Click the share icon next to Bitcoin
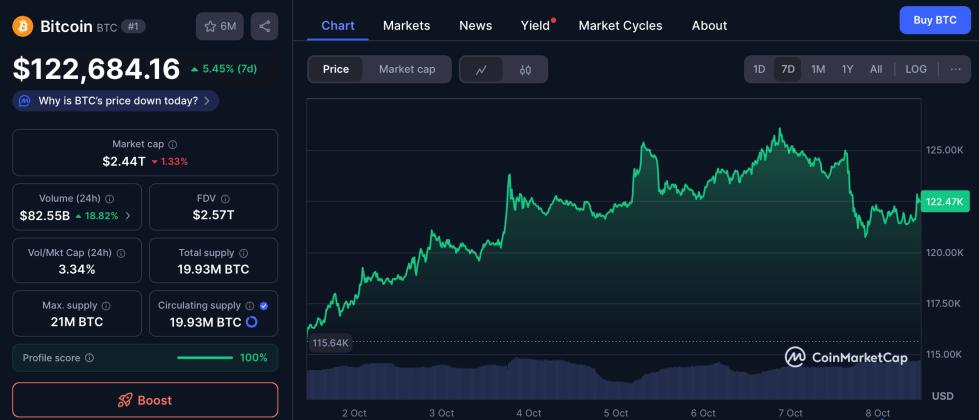The width and height of the screenshot is (979, 420). (x=265, y=26)
